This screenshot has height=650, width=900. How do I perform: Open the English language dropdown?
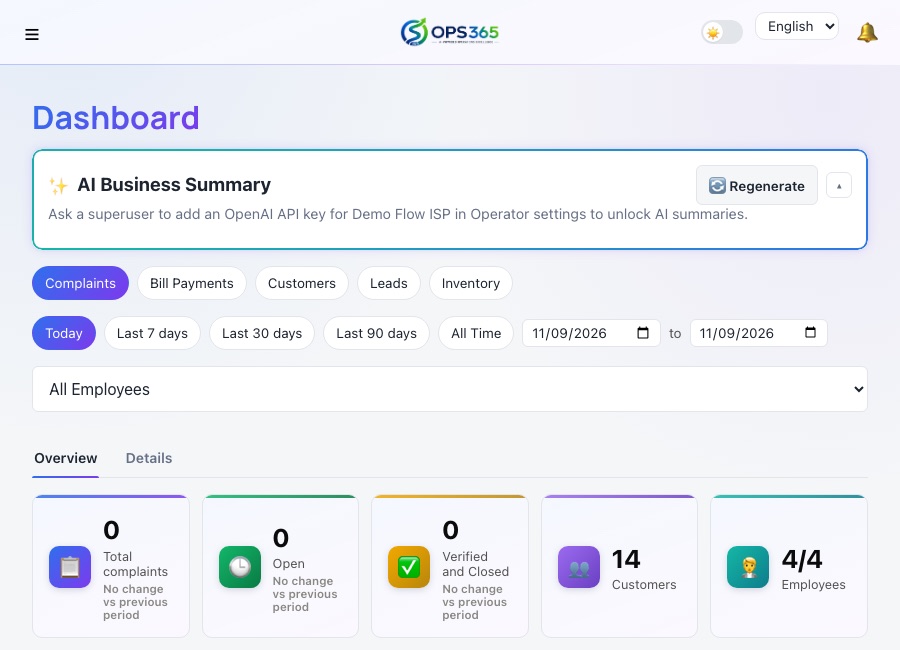point(797,26)
